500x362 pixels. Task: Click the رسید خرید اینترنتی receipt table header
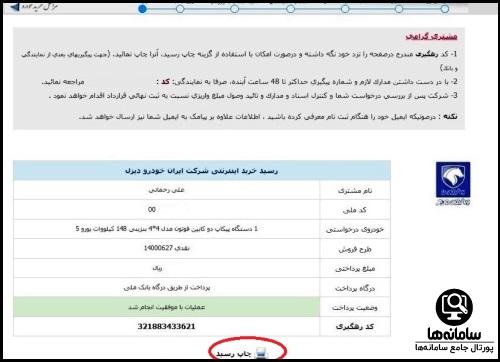tap(202, 171)
